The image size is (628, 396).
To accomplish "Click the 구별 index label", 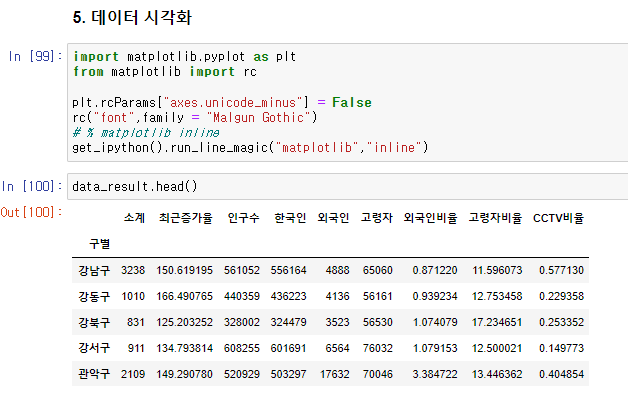I will point(99,244).
